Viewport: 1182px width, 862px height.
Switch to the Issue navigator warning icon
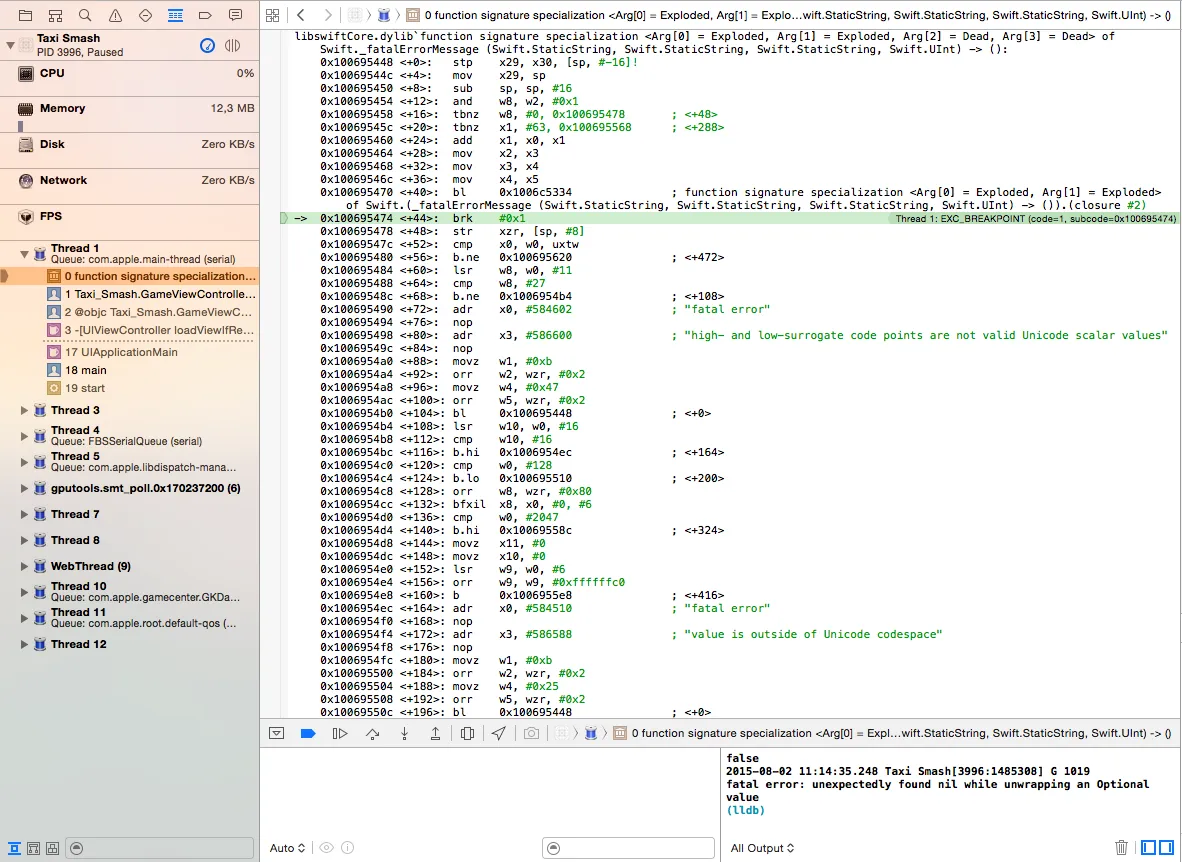click(x=115, y=16)
